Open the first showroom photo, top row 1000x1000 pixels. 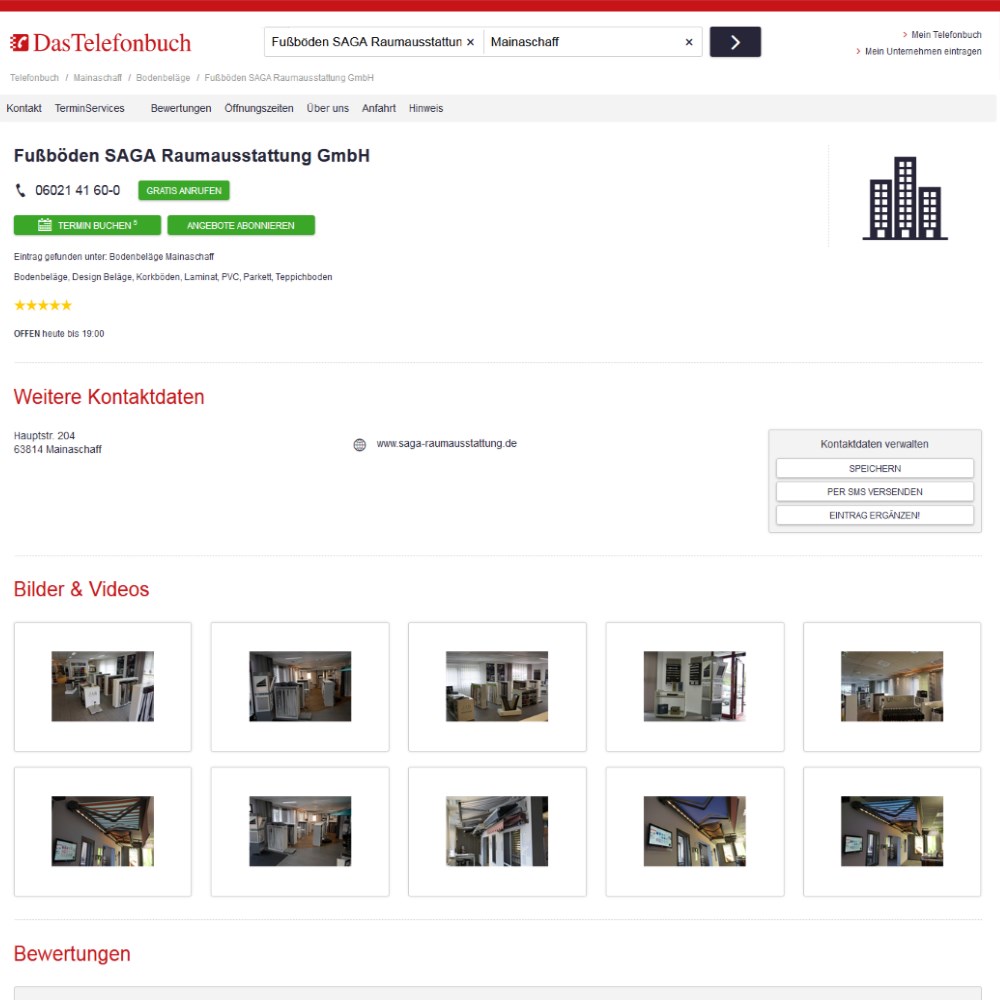point(103,687)
